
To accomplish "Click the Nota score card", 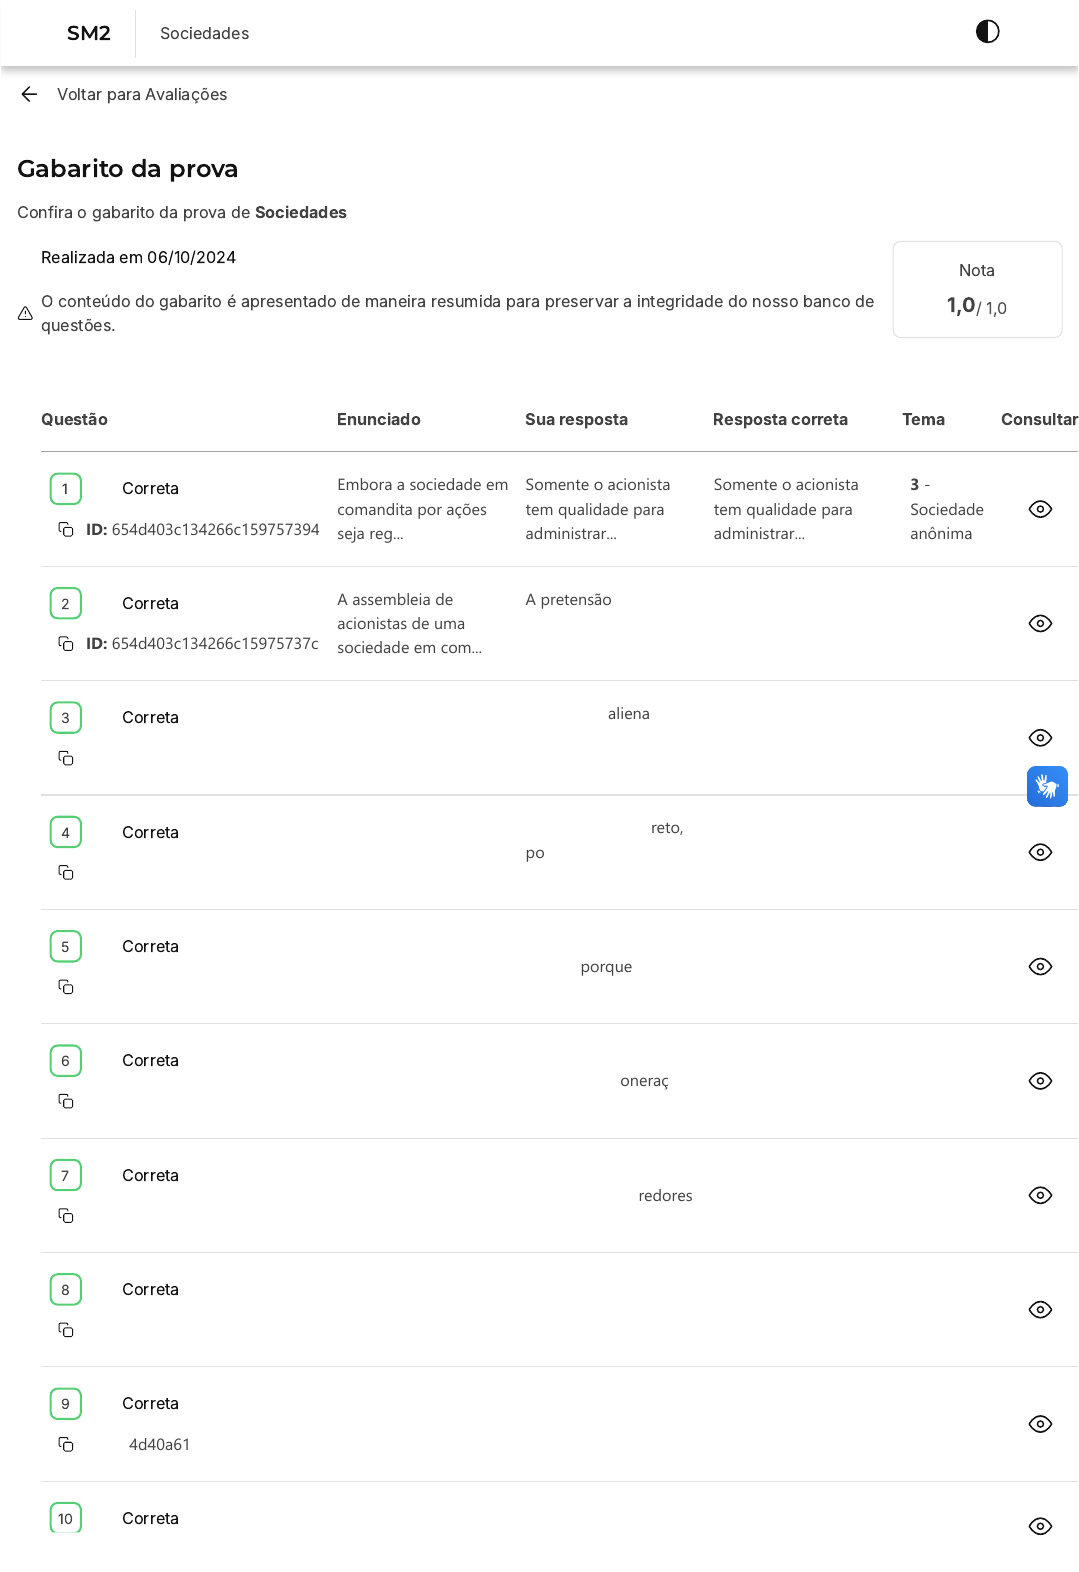I will coord(977,290).
